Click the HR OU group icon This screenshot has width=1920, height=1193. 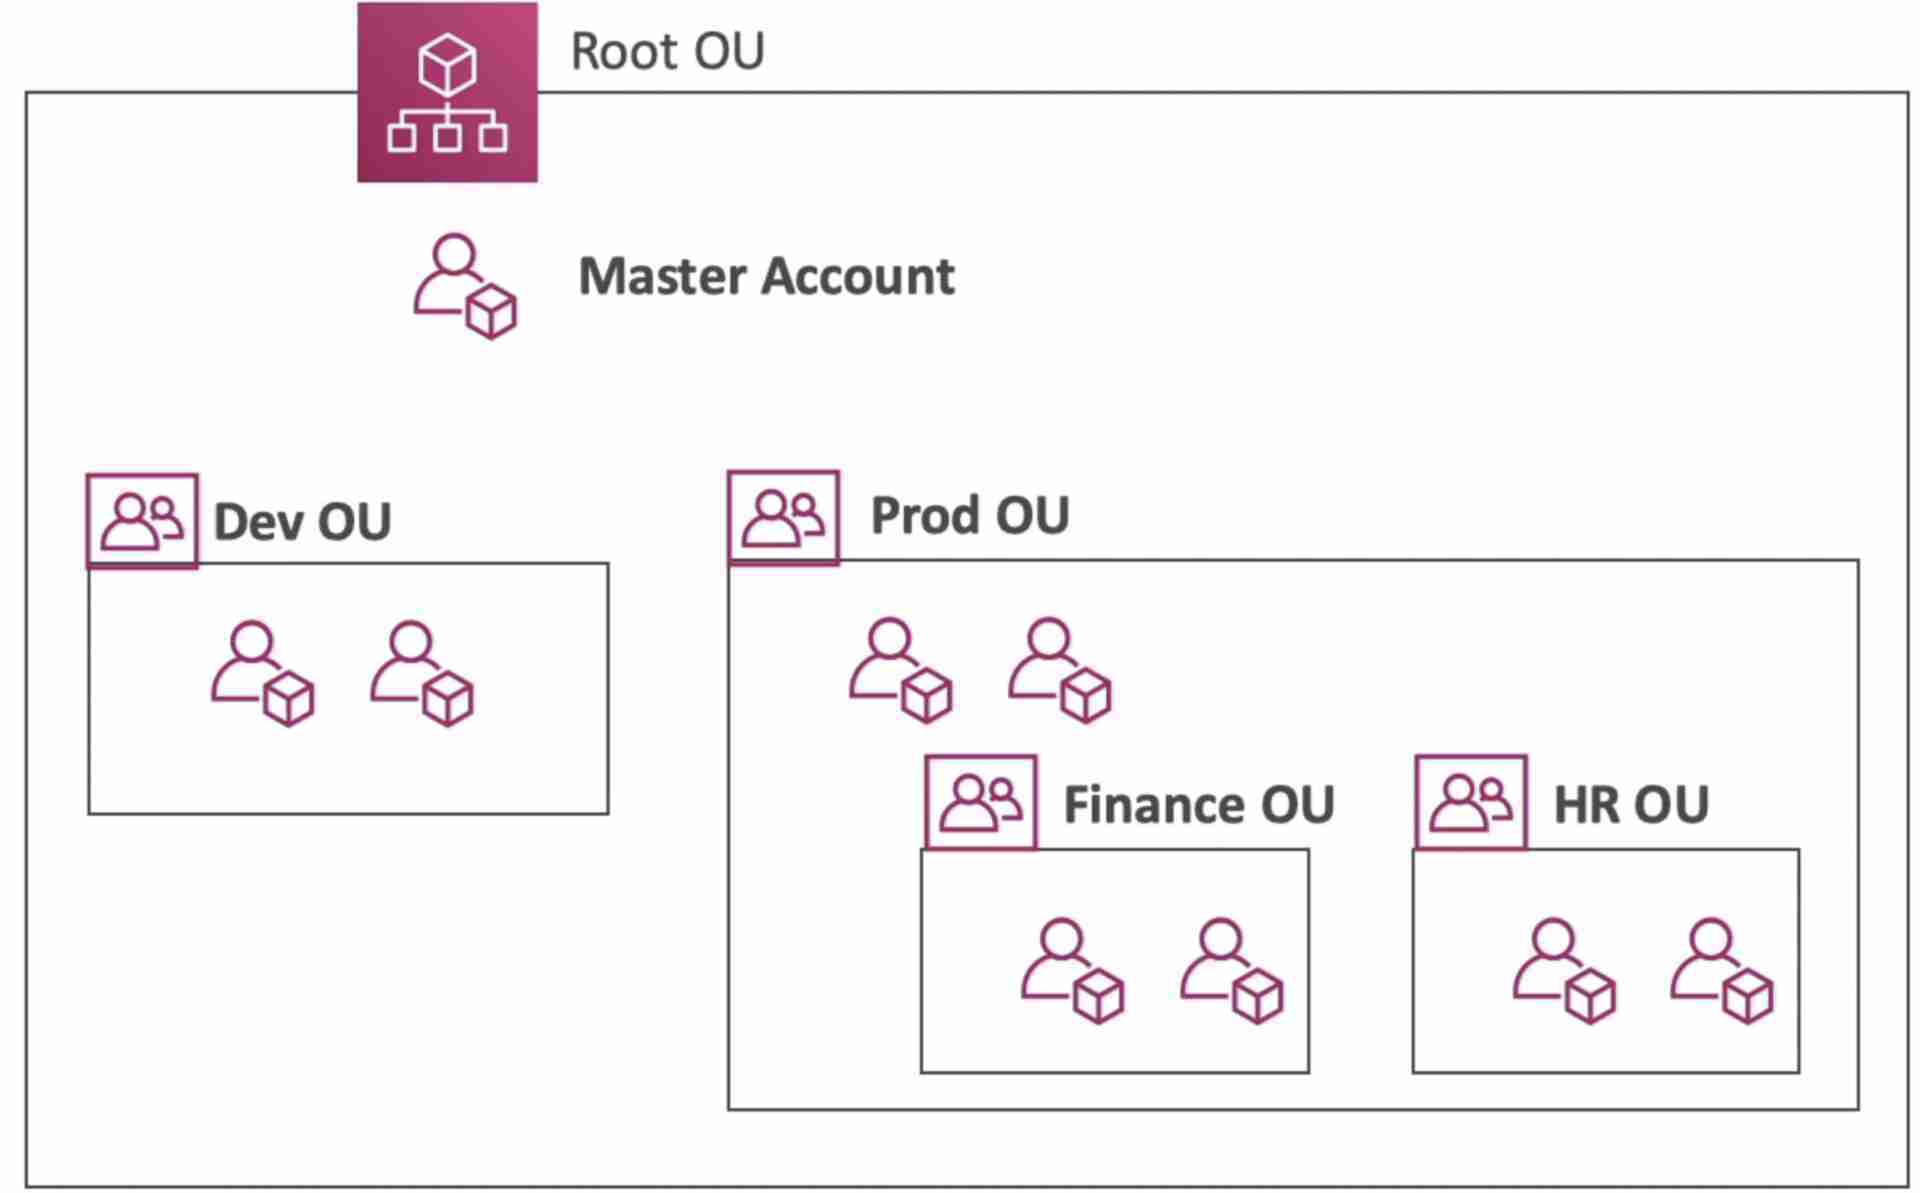(1471, 803)
